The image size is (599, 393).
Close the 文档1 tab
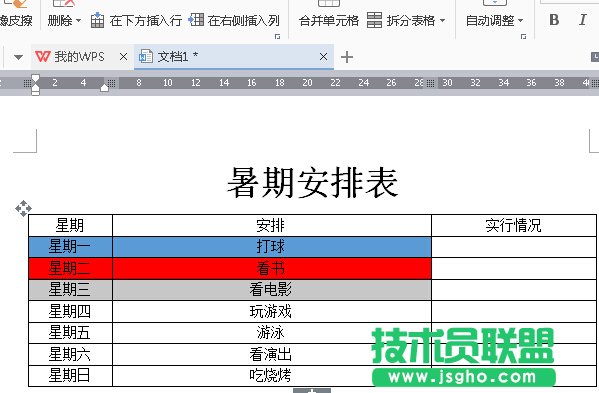click(x=324, y=57)
